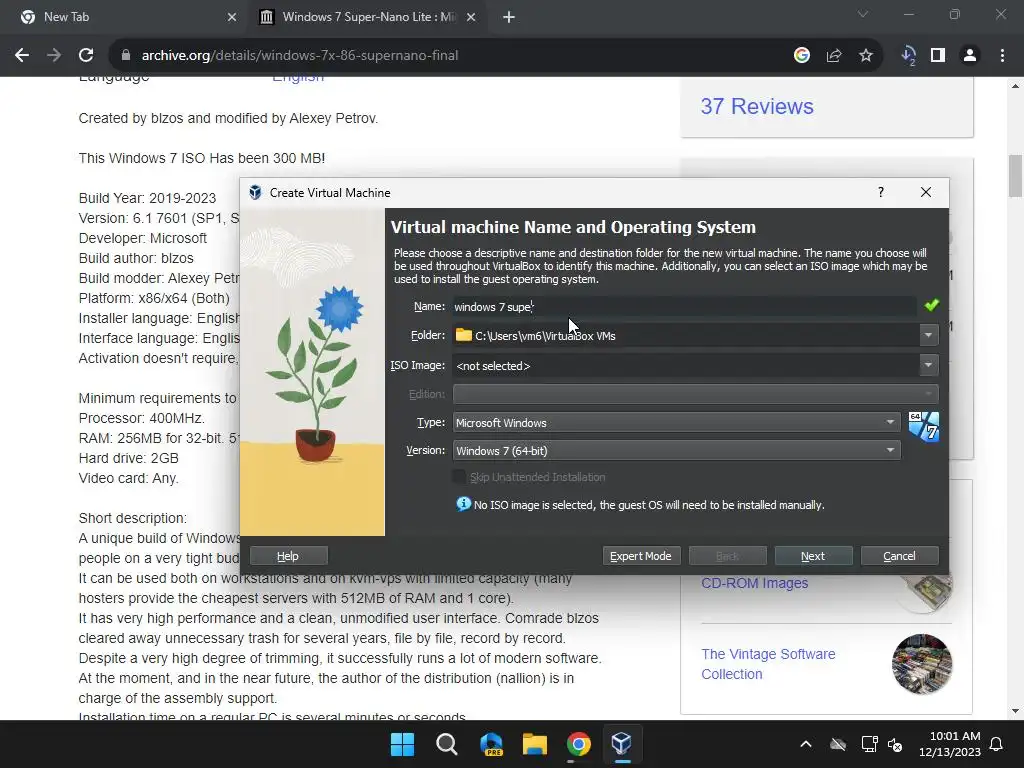Image resolution: width=1024 pixels, height=768 pixels.
Task: Open File Explorer from taskbar
Action: click(535, 744)
